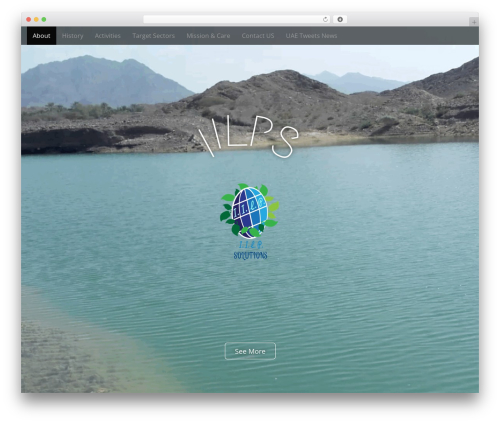
Task: Click the See More button
Action: [250, 351]
